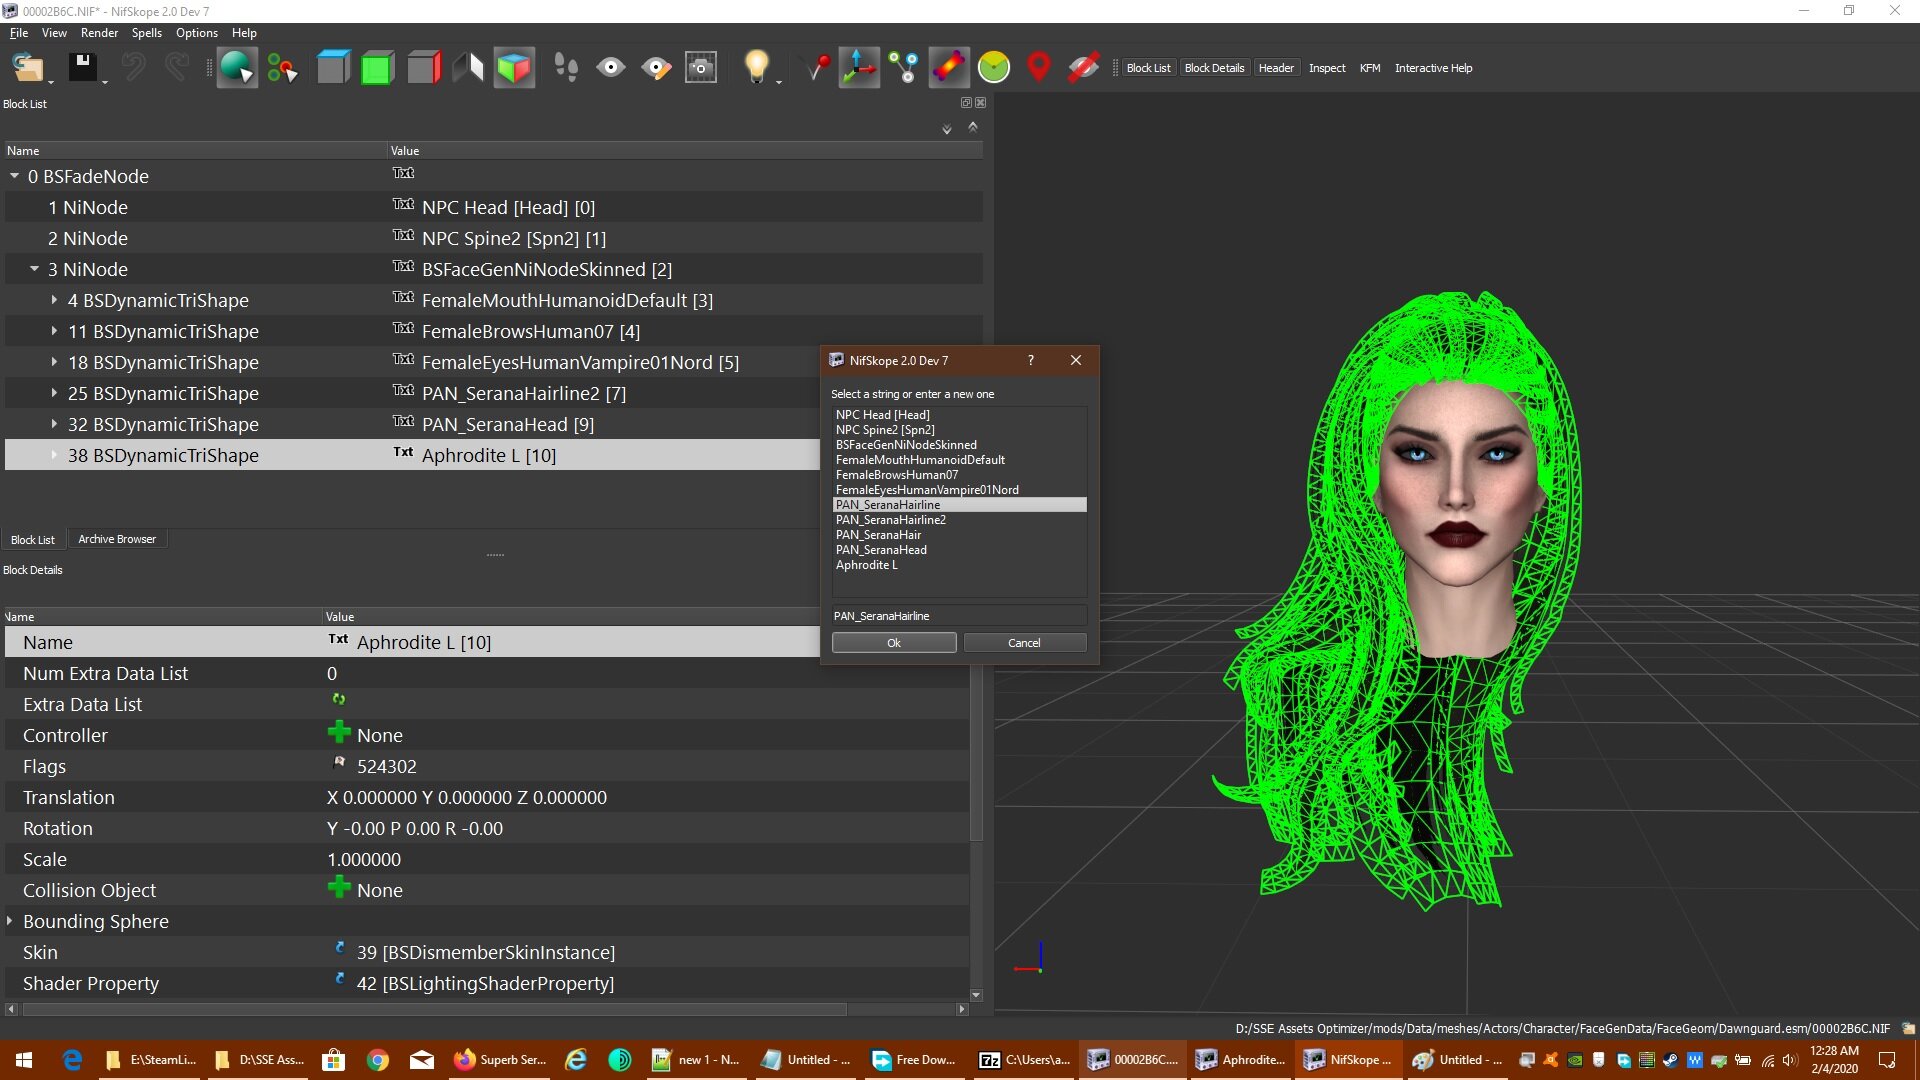
Task: Click Ok in the string dialog
Action: pyautogui.click(x=894, y=643)
